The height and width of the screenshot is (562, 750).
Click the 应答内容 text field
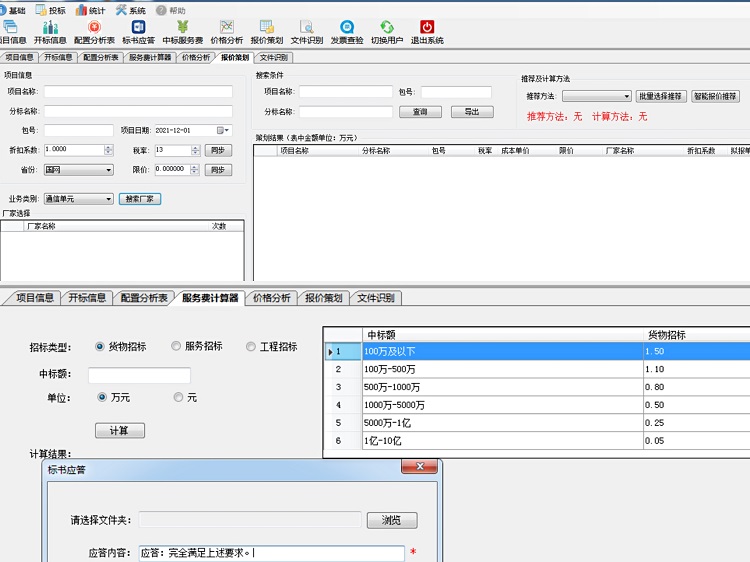[x=271, y=553]
